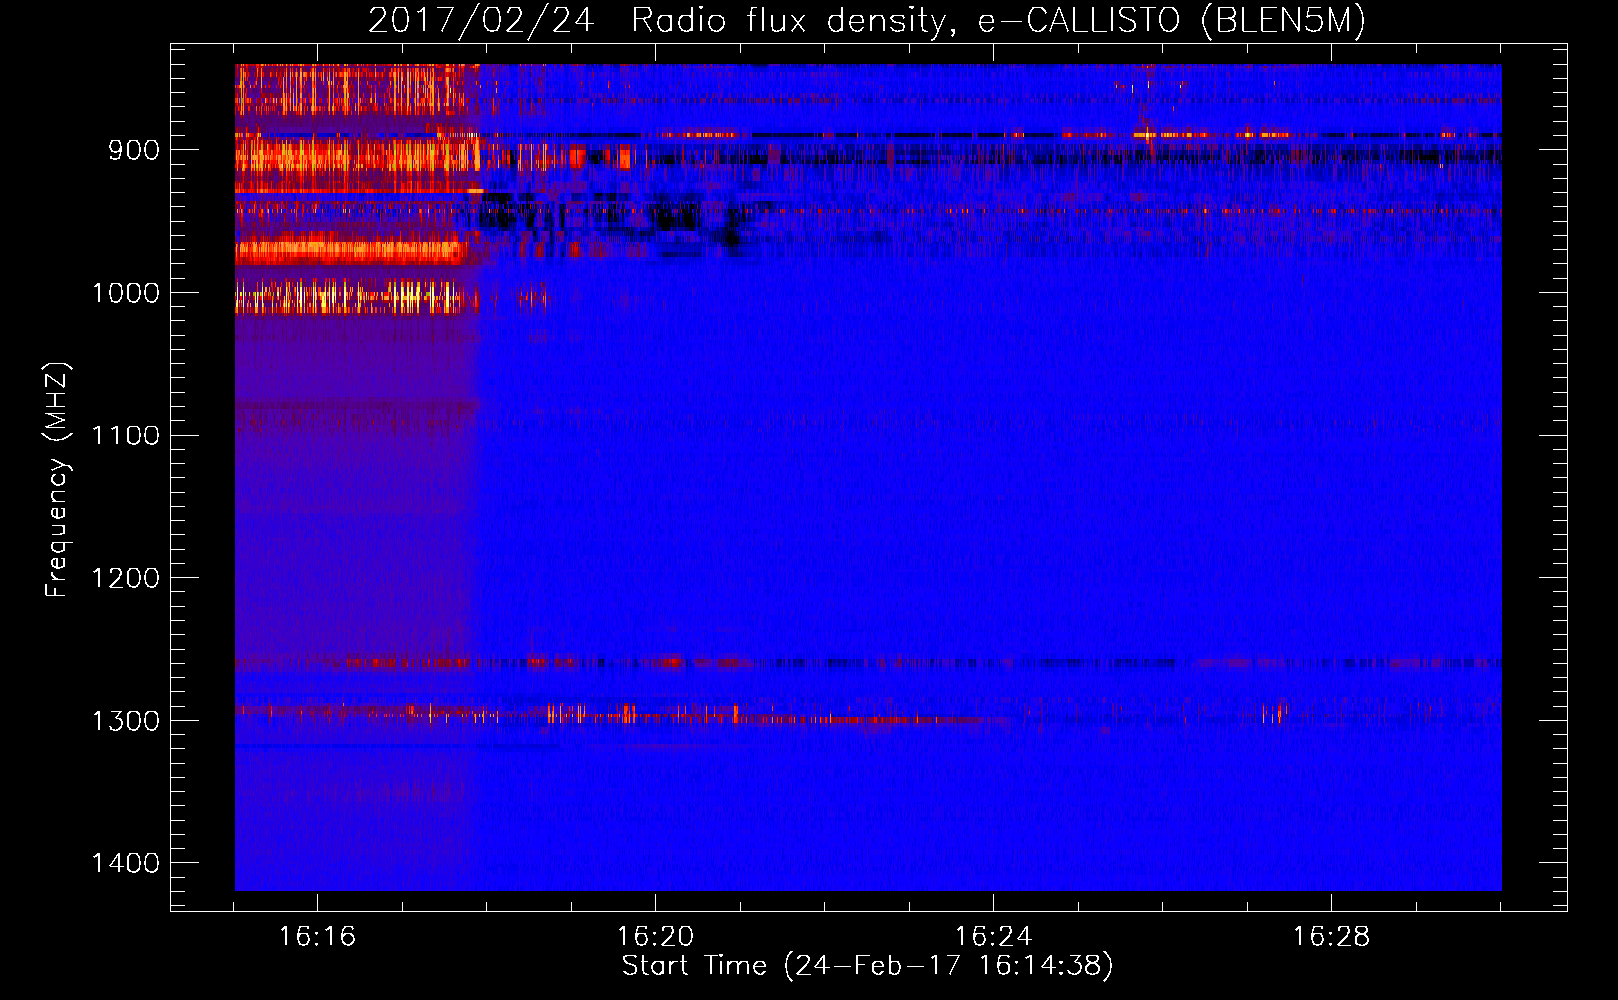Screen dimensions: 1618x1000
Task: Click the "Frequency (MHZ)" axis label
Action: point(57,480)
